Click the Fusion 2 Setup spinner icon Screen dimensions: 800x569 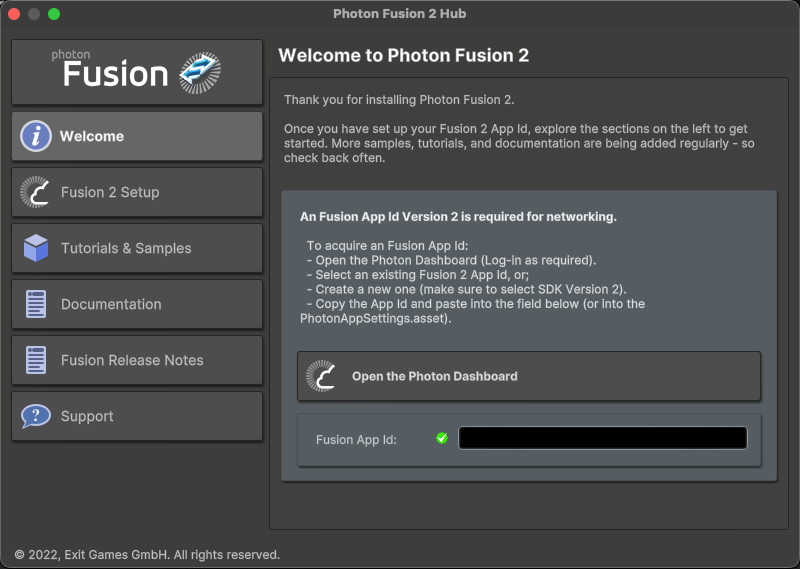coord(35,192)
